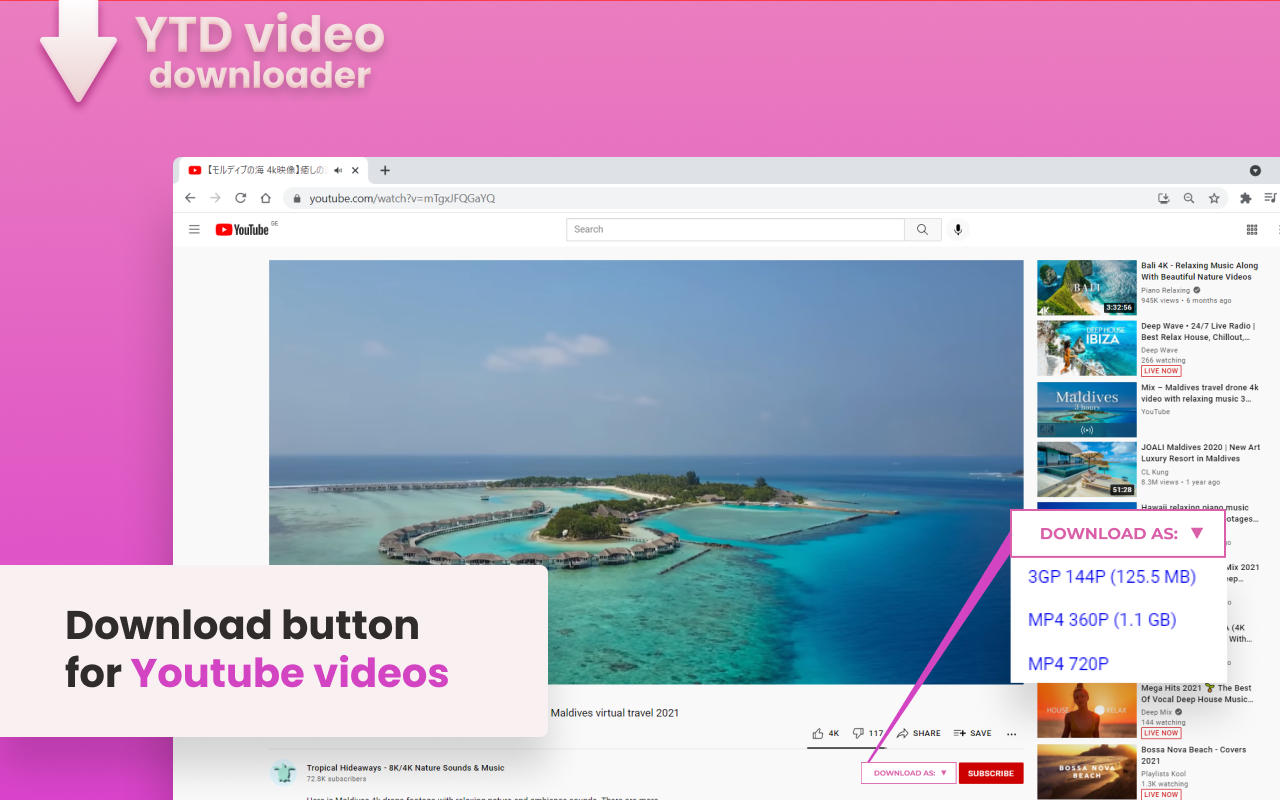Reload the YouTube page
1280x800 pixels.
[x=240, y=198]
